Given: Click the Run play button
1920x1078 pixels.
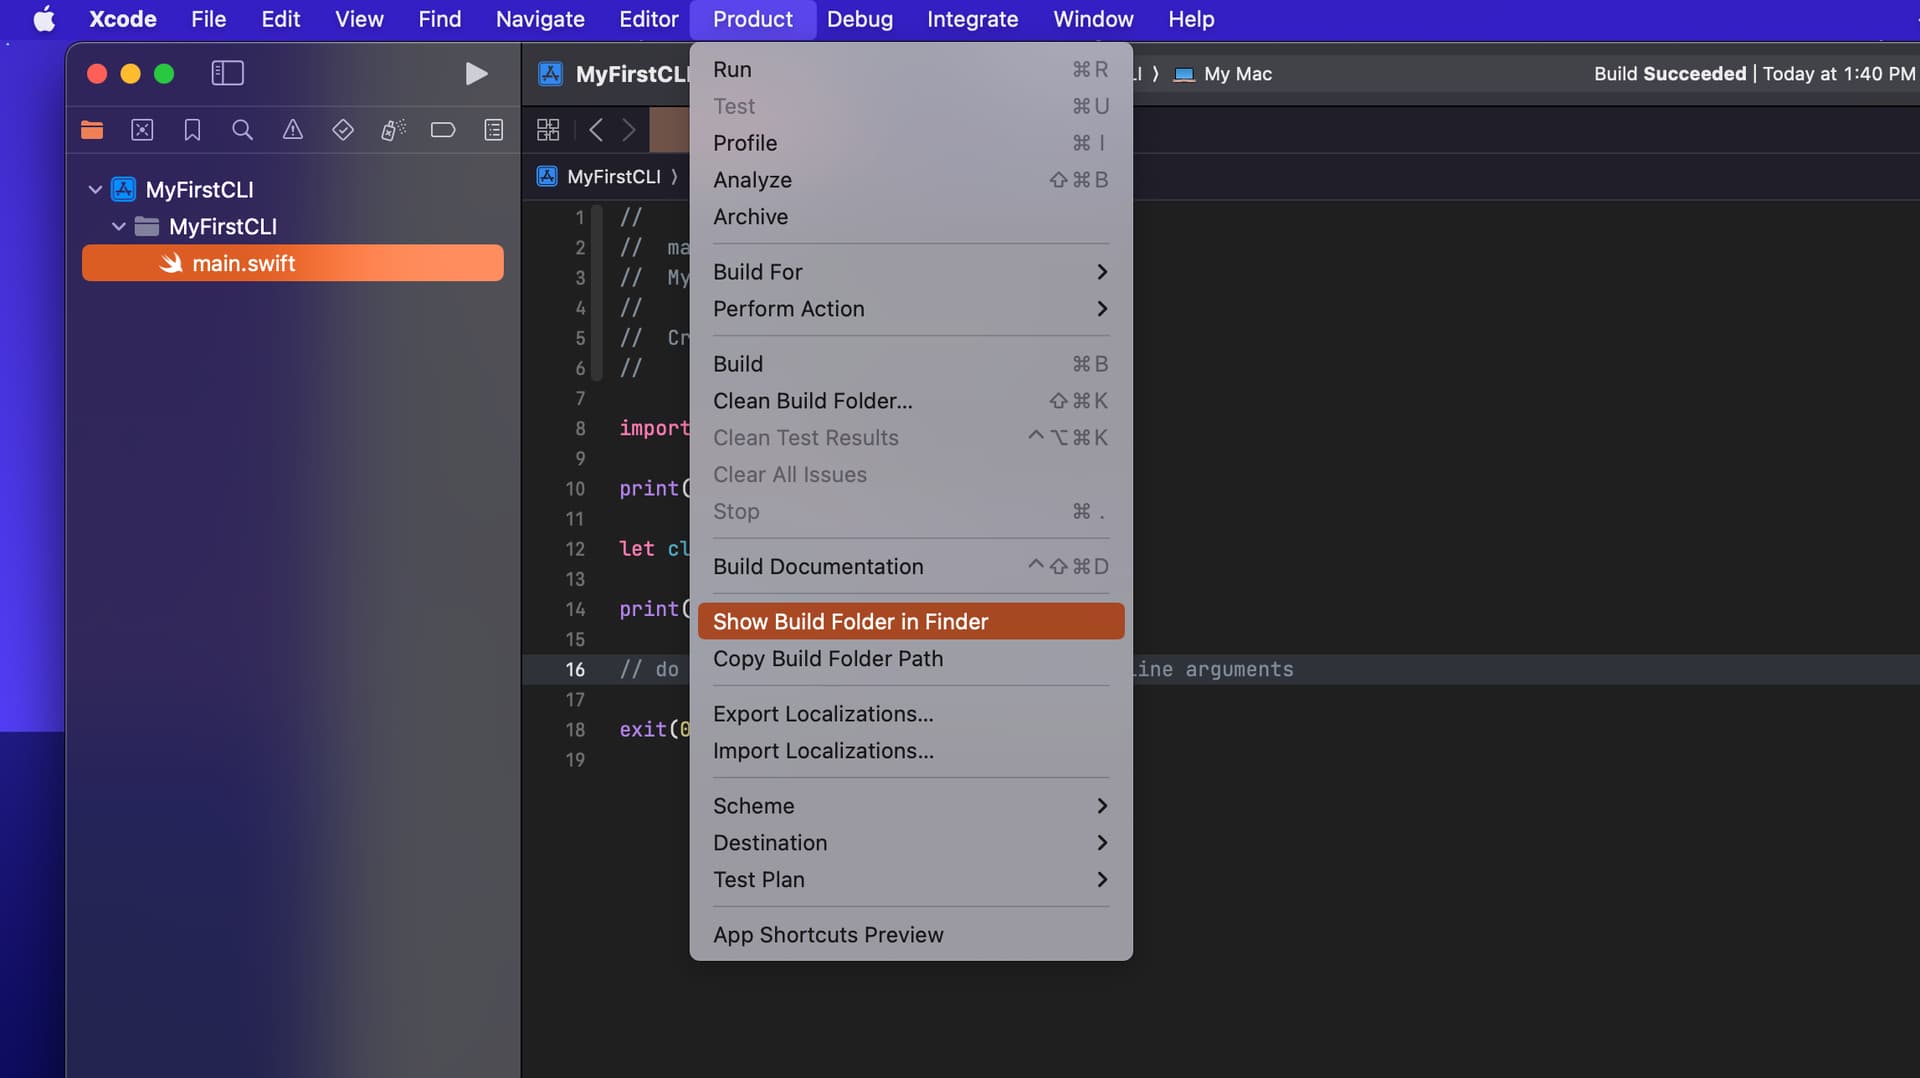Looking at the screenshot, I should click(x=477, y=73).
